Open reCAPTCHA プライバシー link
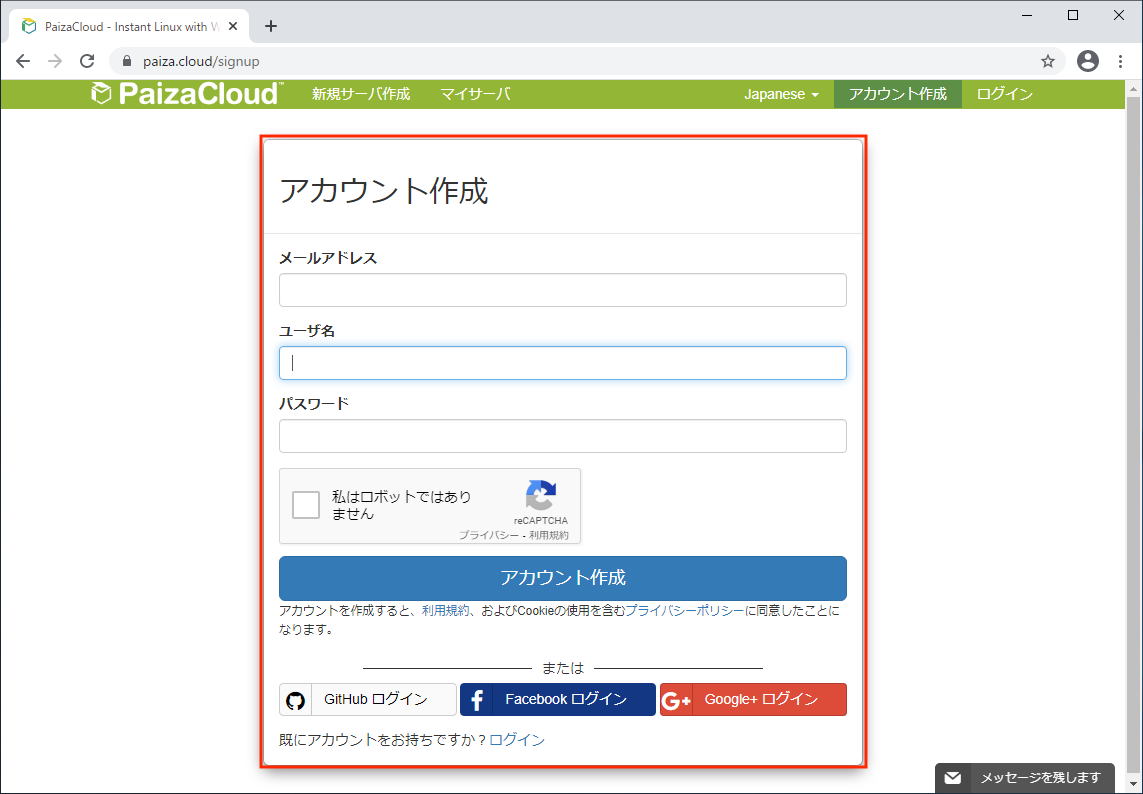 point(488,535)
